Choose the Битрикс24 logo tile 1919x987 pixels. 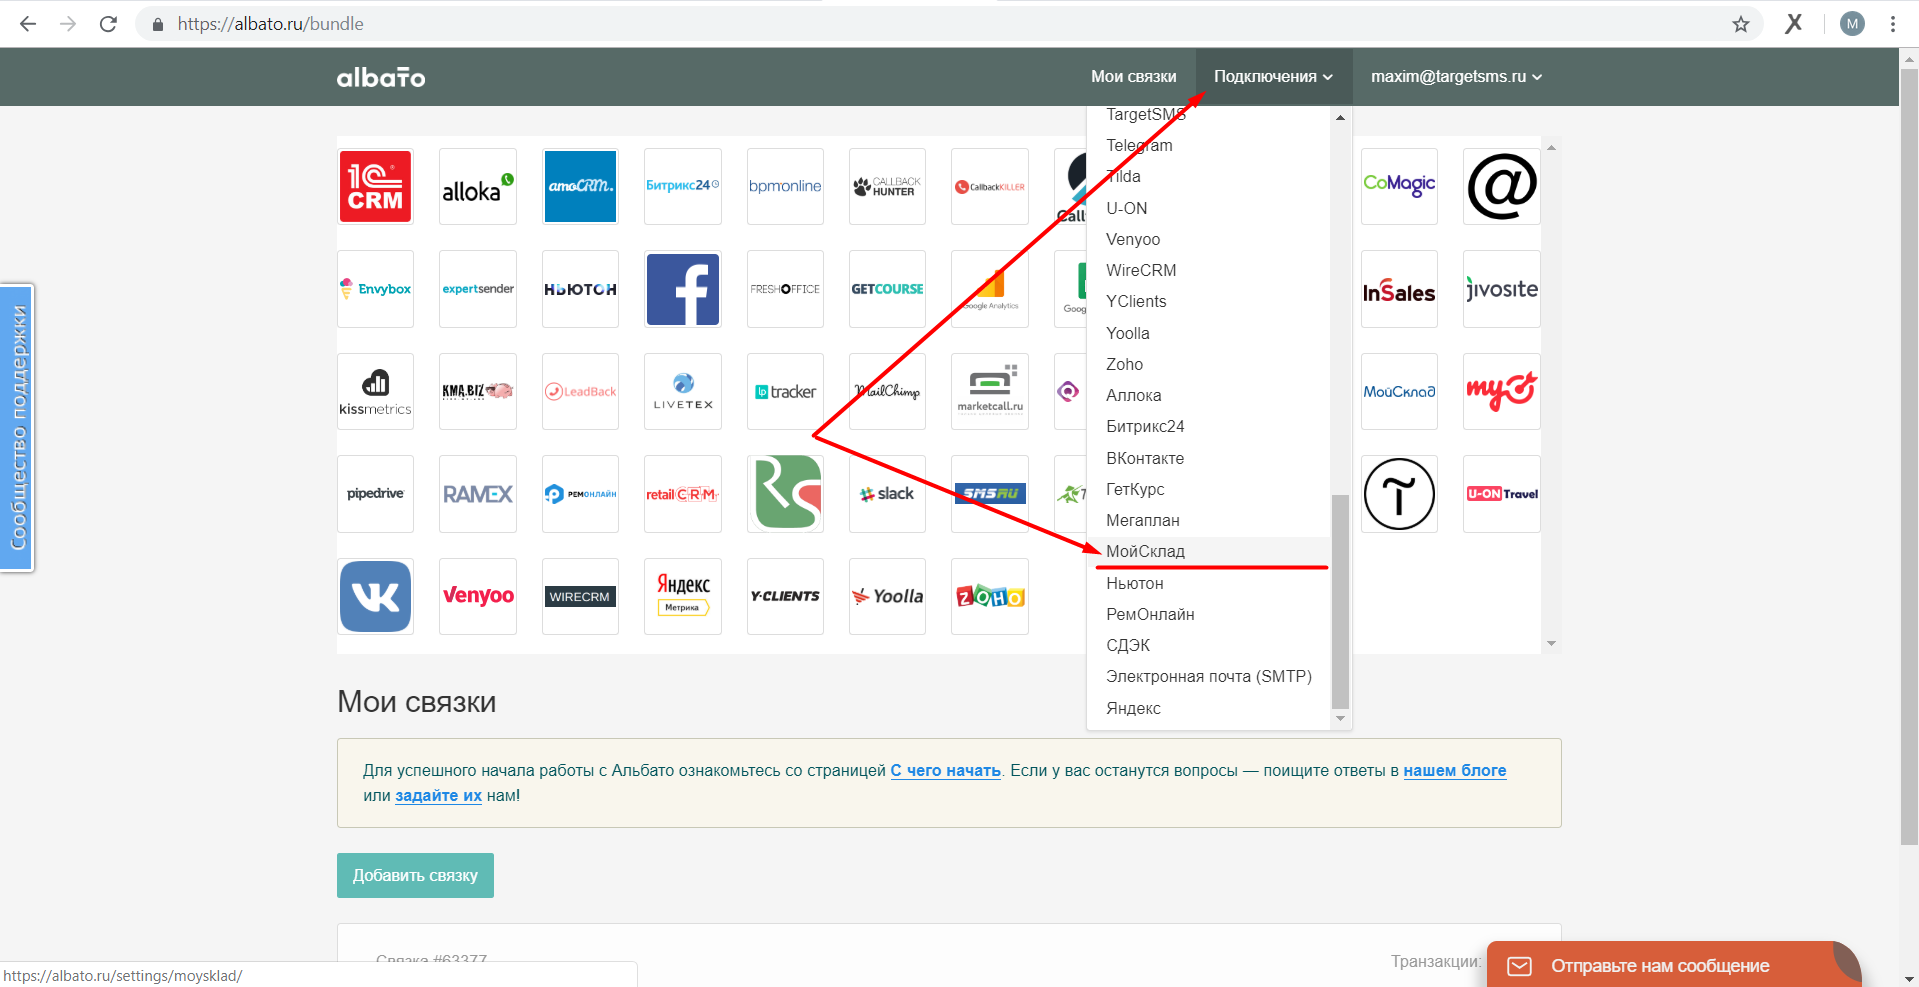tap(683, 187)
